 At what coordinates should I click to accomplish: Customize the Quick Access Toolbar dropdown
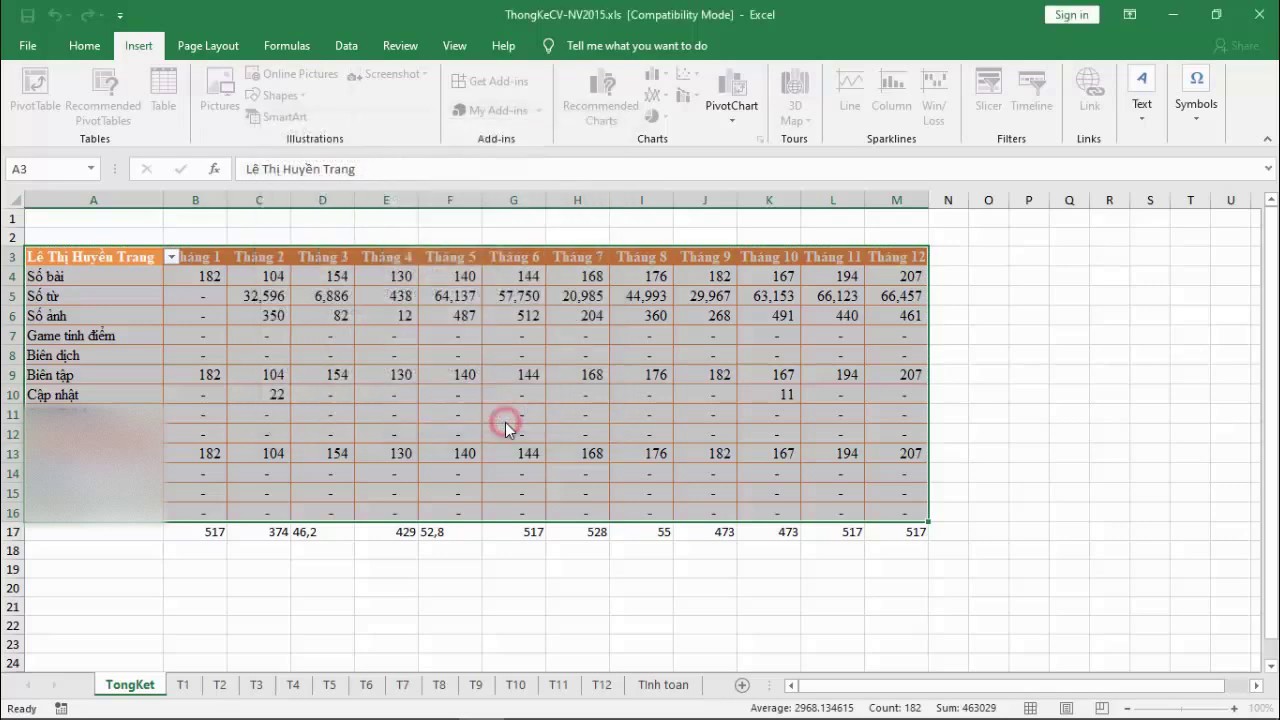click(120, 15)
